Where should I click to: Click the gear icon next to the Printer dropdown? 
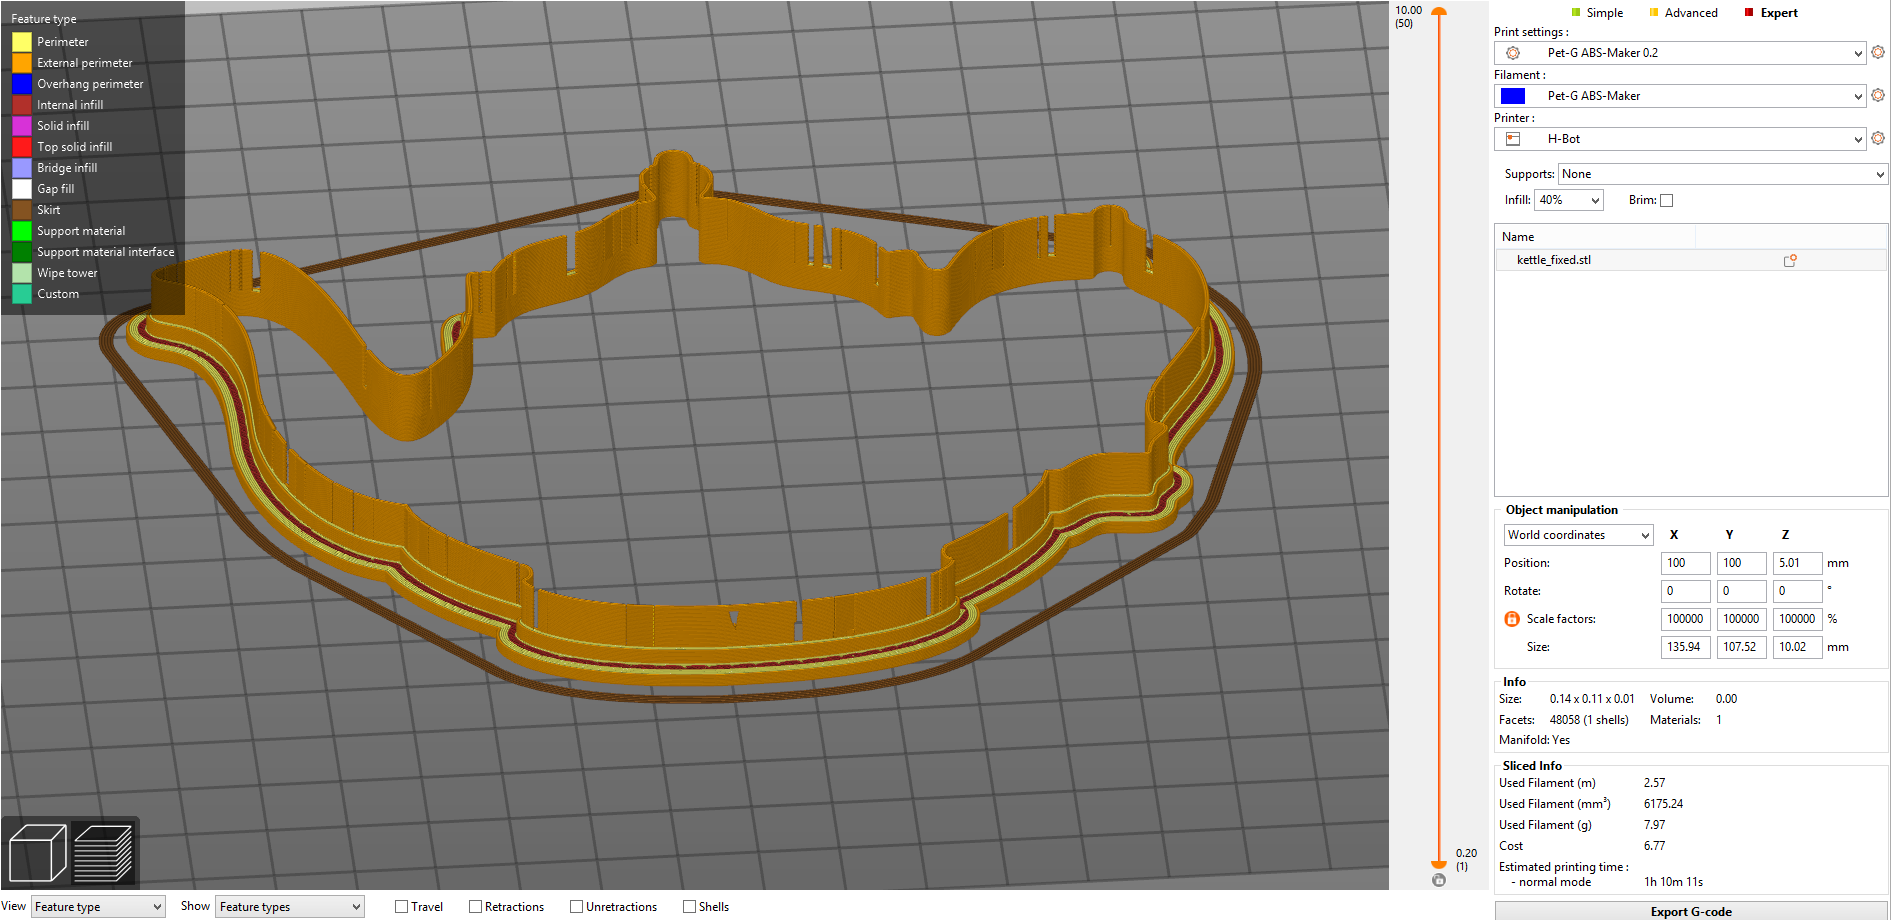coord(1877,139)
